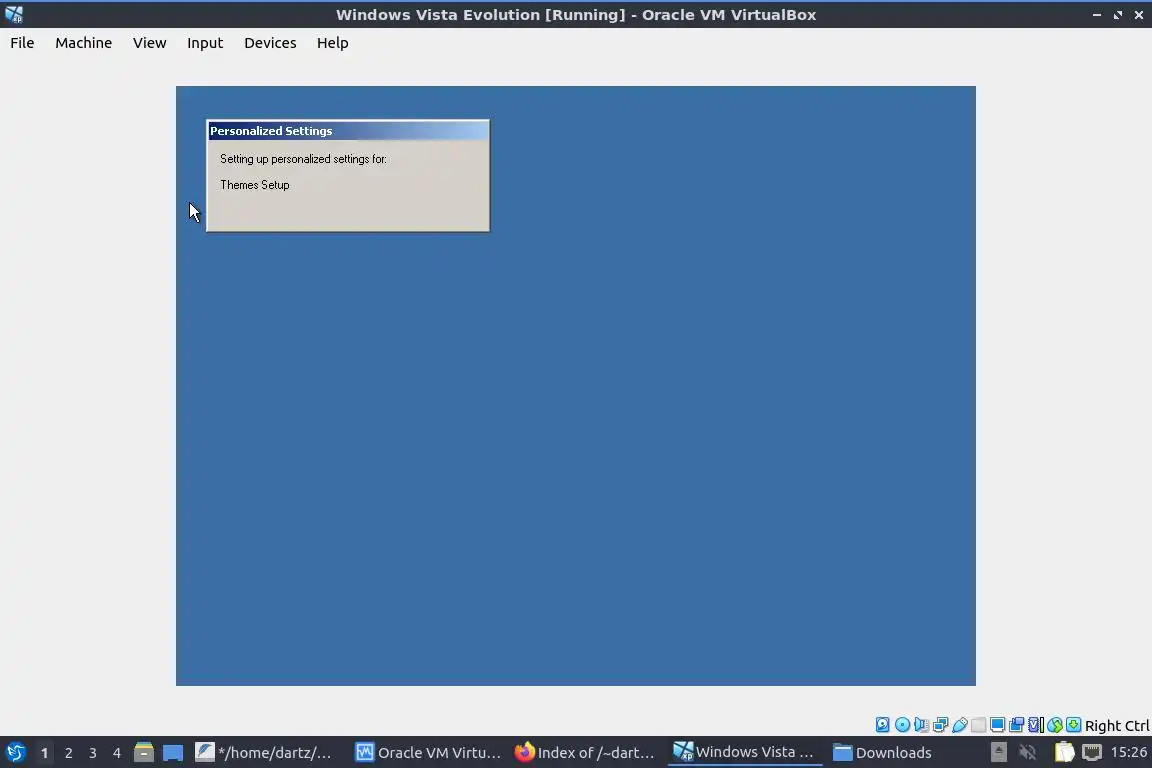Open the recording status indicator icon
Image resolution: width=1152 pixels, height=768 pixels.
(x=1017, y=725)
